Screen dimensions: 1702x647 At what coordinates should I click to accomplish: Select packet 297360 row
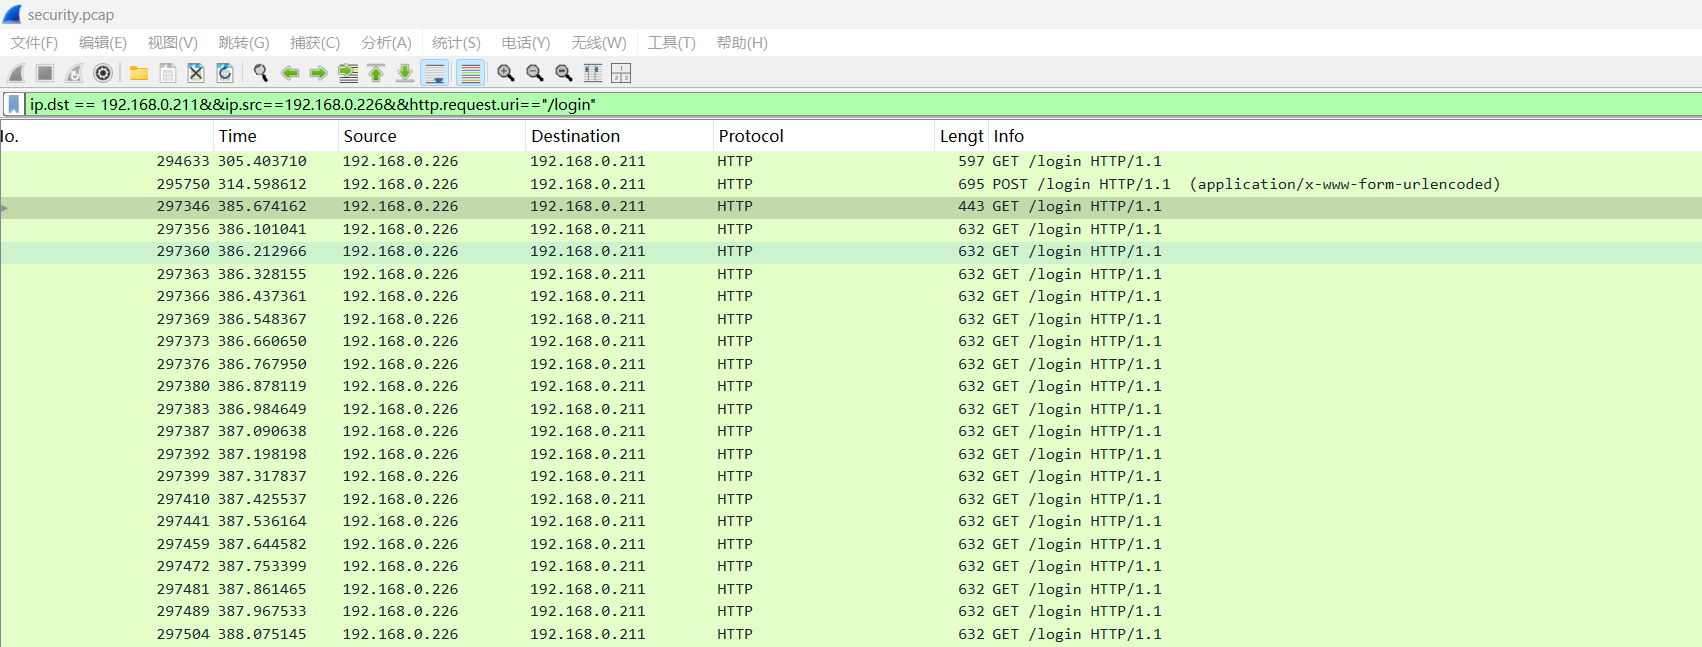[851, 251]
